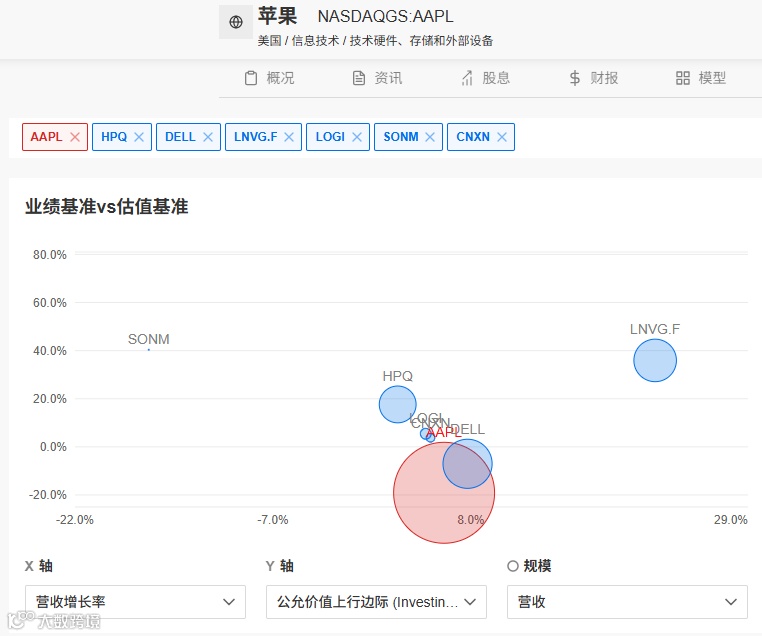The image size is (762, 636).
Task: Remove the CNXN tag with its X
Action: (502, 137)
